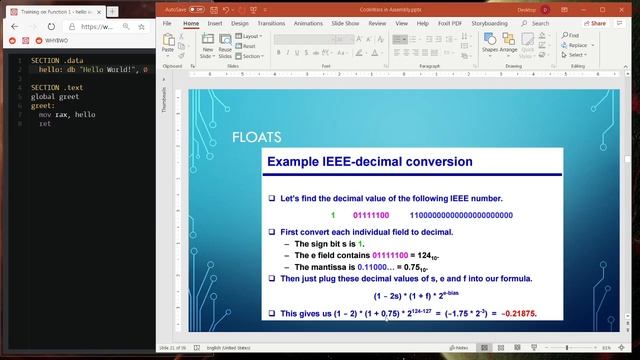Switch to the Design tab

coord(240,24)
